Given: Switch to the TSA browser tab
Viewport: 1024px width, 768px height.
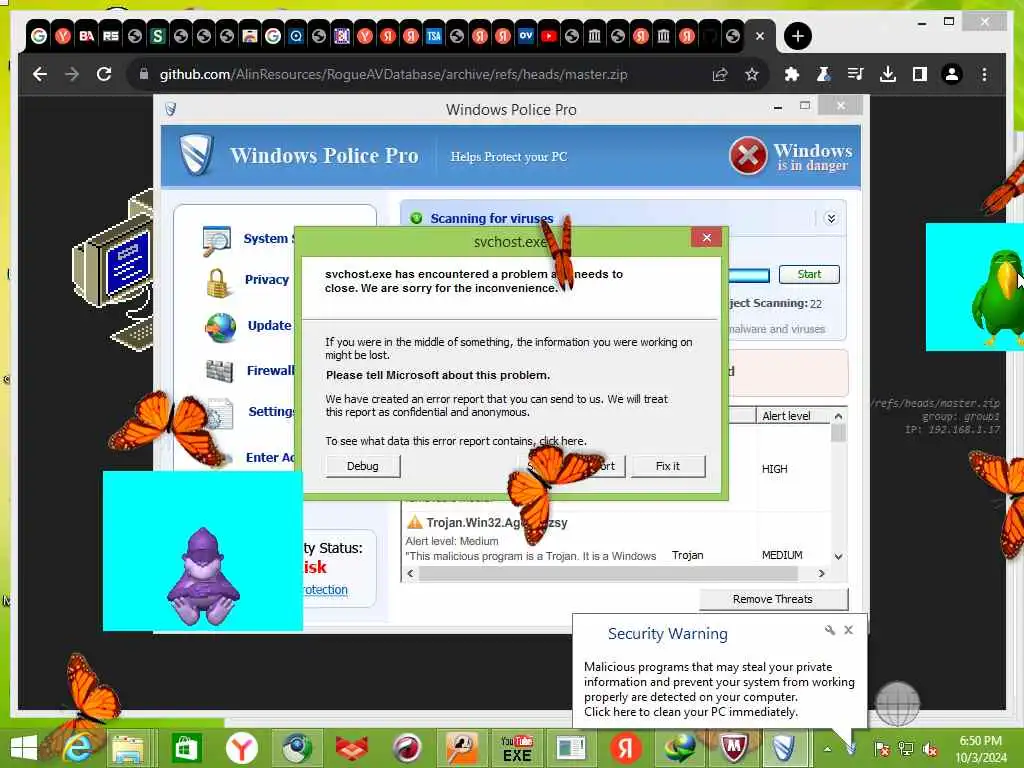Looking at the screenshot, I should tap(434, 36).
